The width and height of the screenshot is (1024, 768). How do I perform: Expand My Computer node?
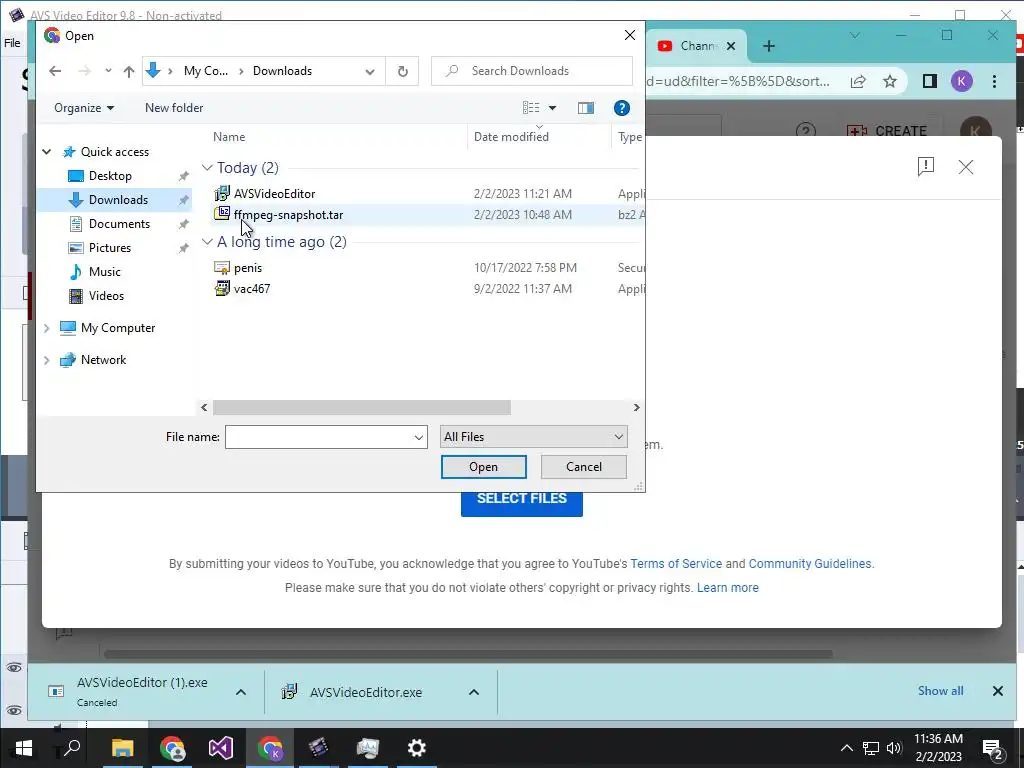click(x=46, y=328)
